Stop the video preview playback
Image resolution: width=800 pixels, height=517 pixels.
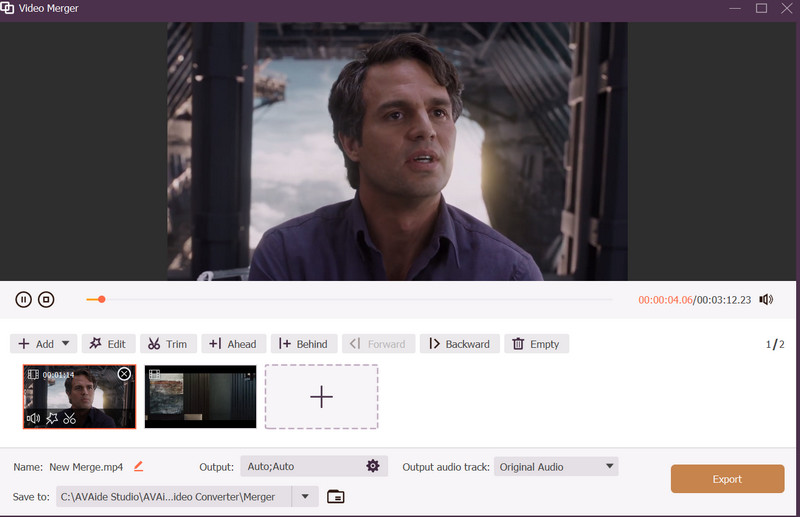(46, 300)
